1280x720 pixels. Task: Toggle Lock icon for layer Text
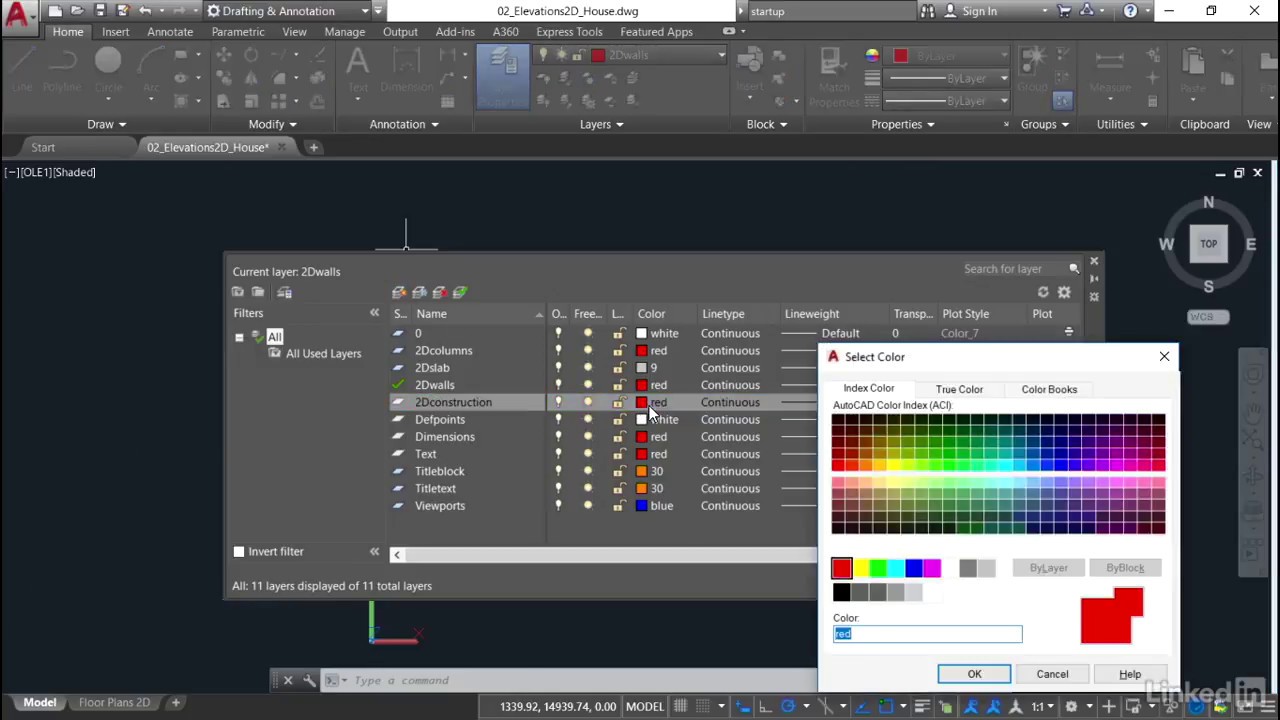click(x=619, y=454)
